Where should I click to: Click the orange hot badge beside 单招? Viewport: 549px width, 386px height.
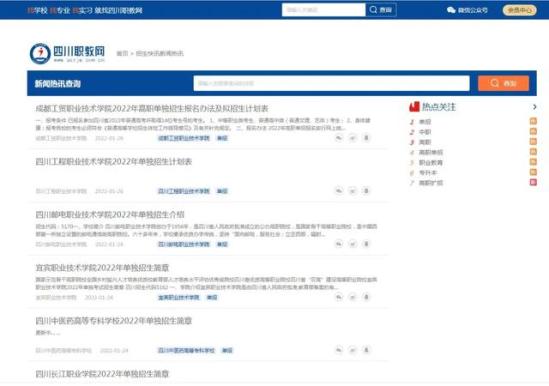(x=533, y=121)
